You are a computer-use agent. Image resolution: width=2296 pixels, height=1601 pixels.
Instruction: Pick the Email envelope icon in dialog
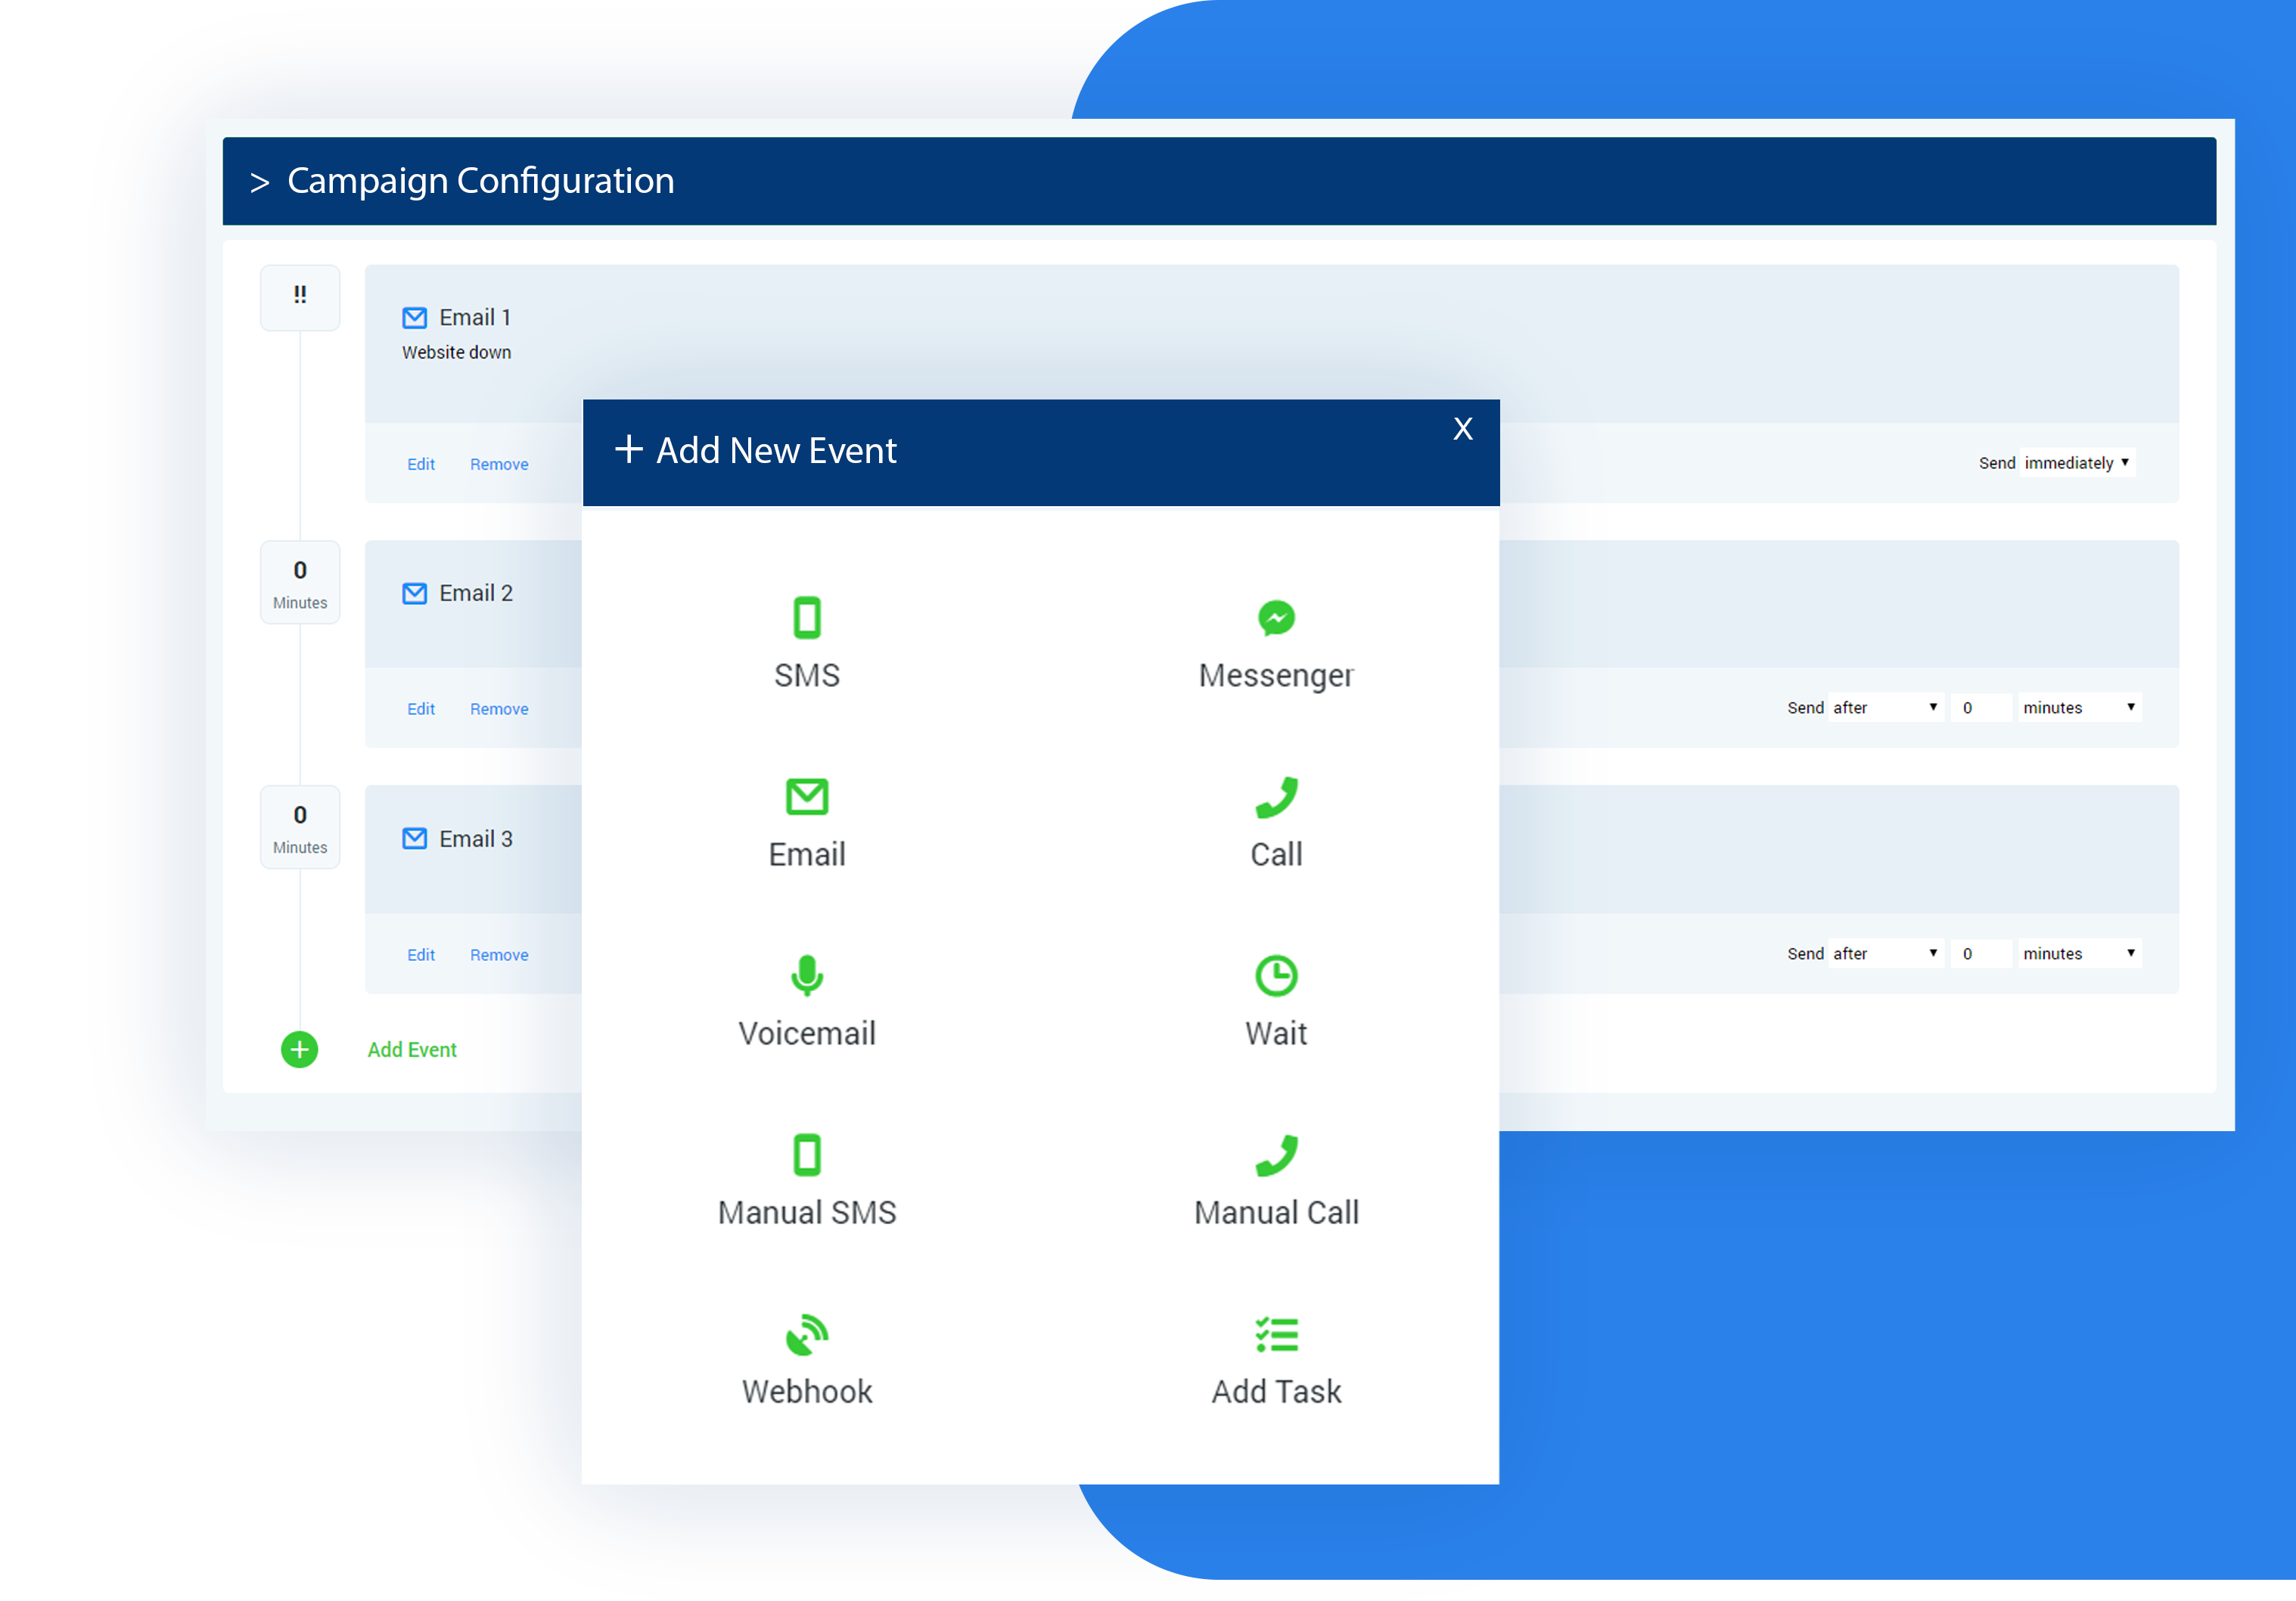tap(806, 796)
